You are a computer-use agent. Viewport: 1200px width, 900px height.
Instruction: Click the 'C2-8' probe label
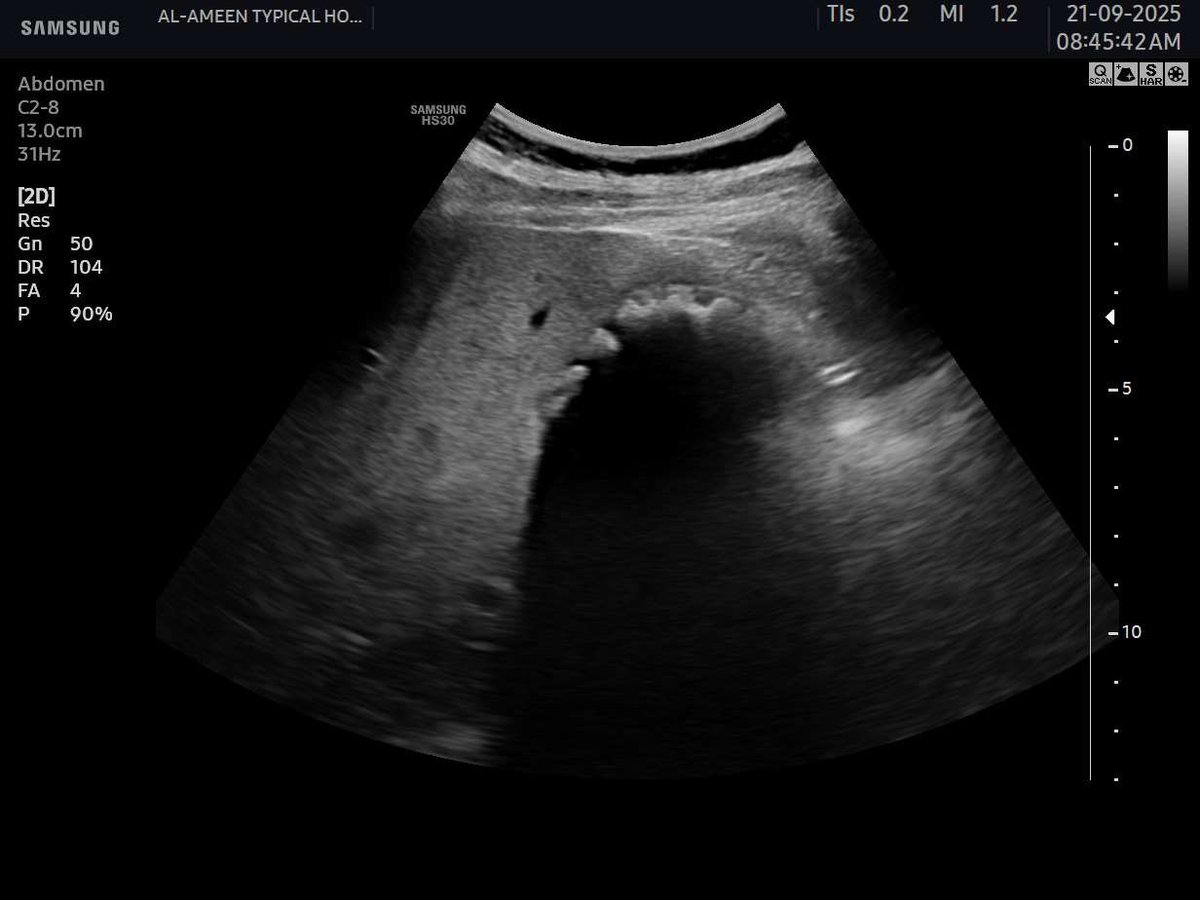(x=38, y=108)
